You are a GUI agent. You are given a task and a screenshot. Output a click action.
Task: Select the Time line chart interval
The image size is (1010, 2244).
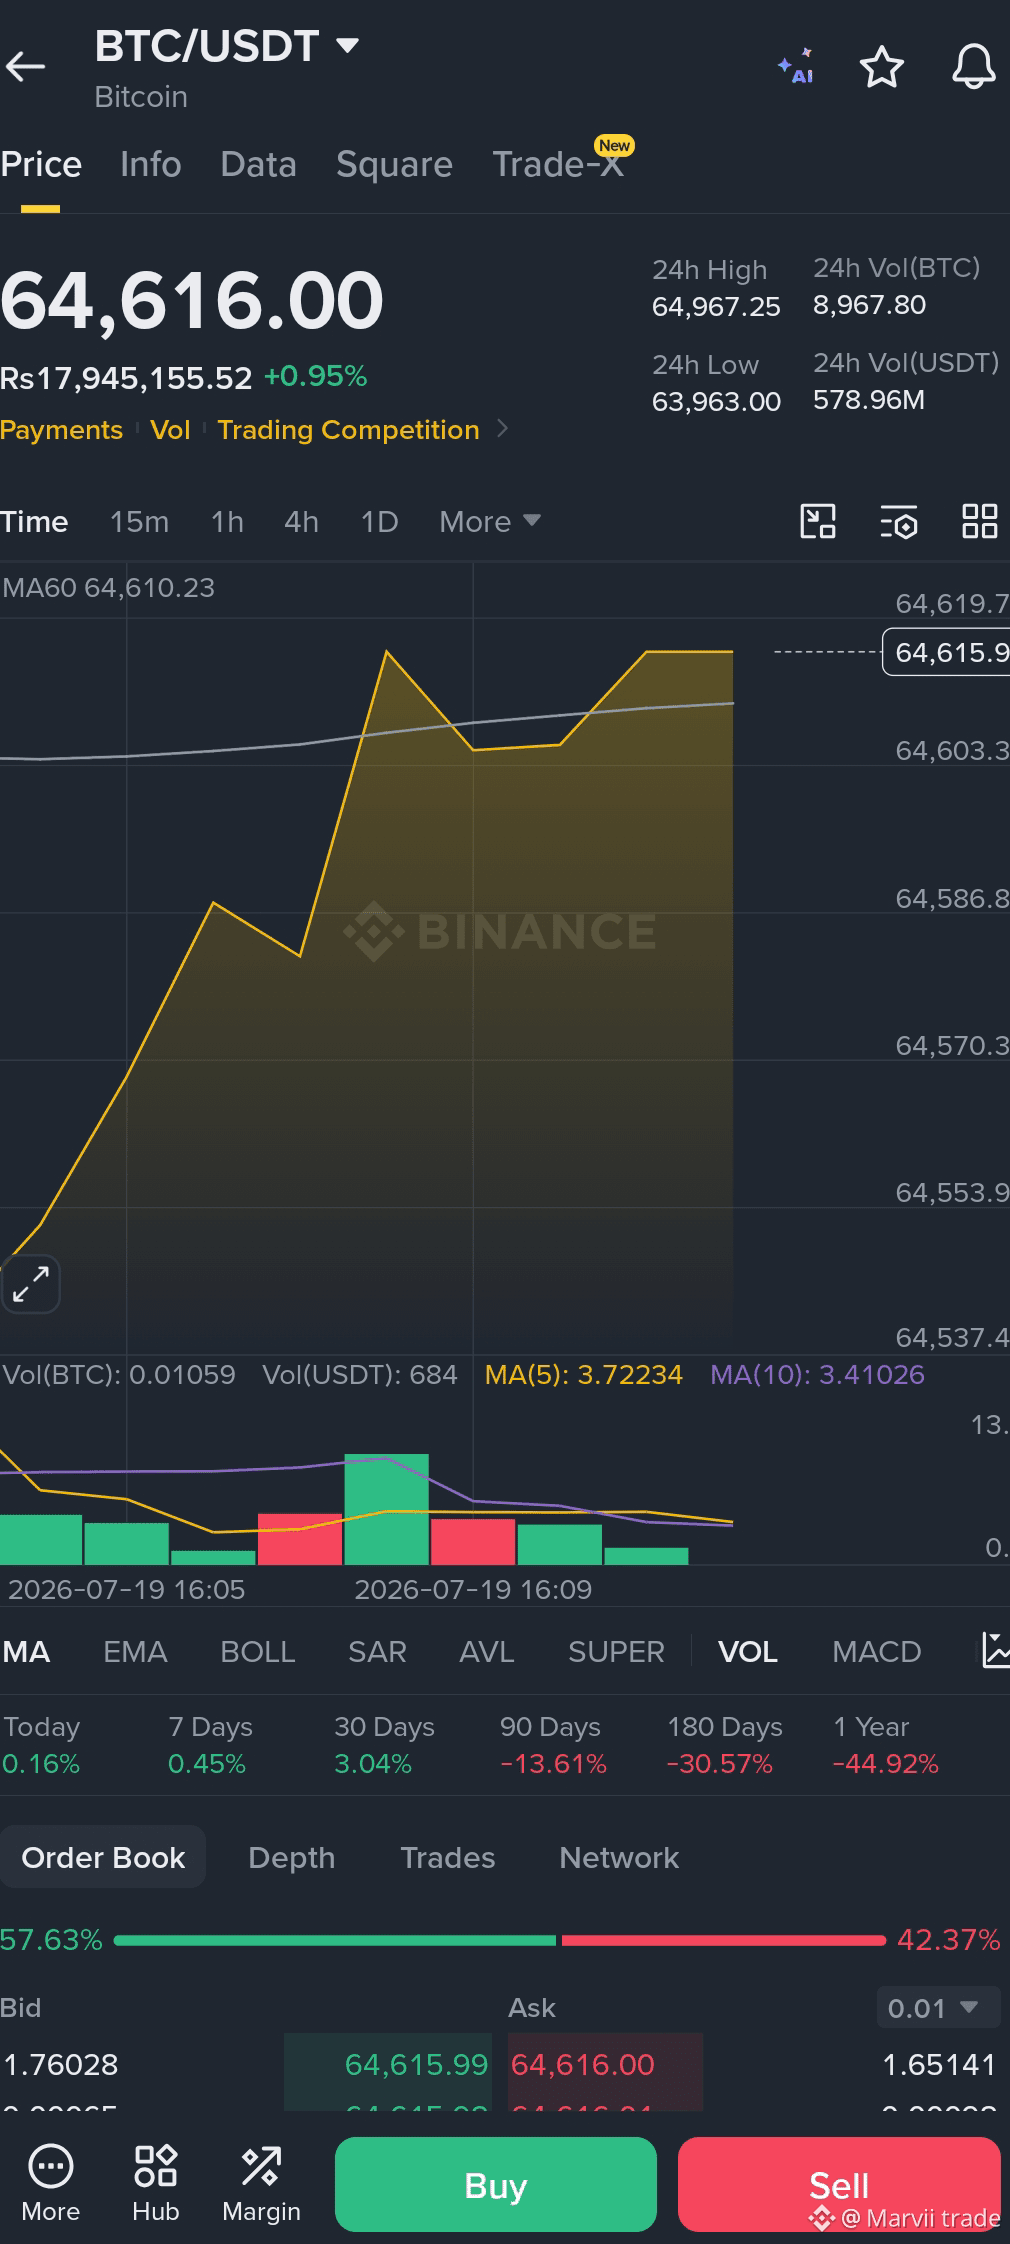point(34,521)
